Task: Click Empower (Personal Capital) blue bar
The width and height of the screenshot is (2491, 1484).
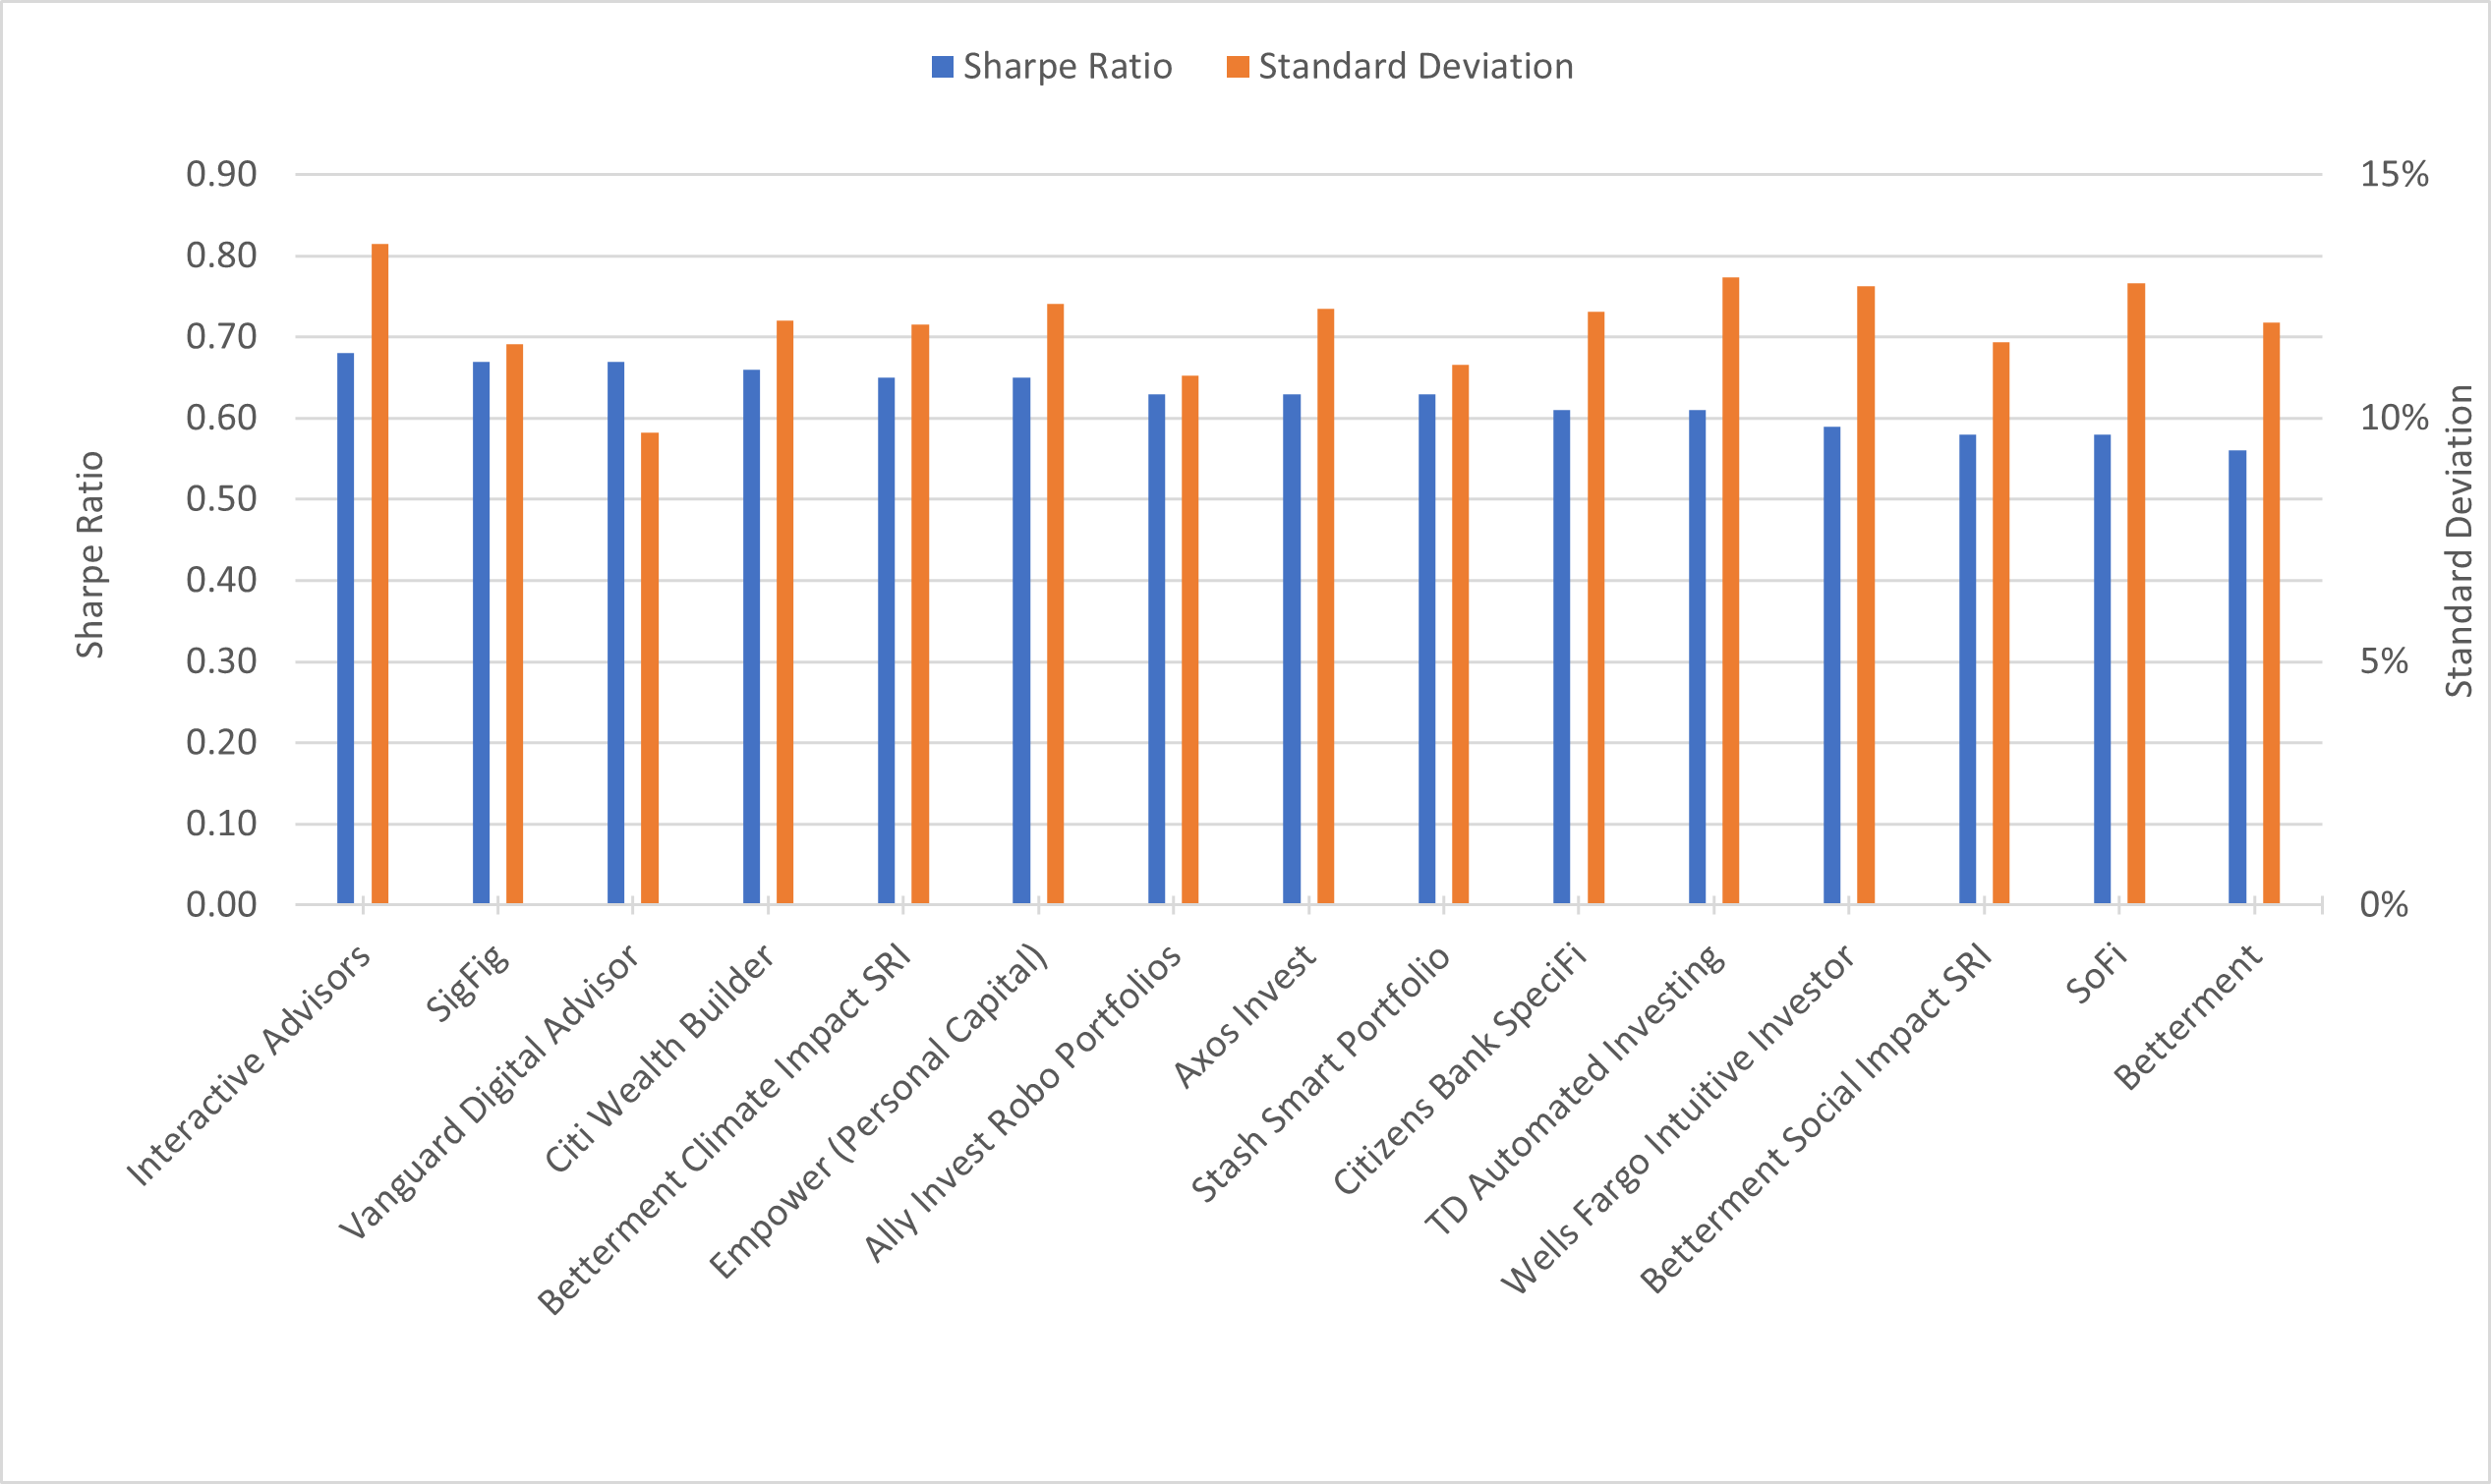Action: (1021, 641)
